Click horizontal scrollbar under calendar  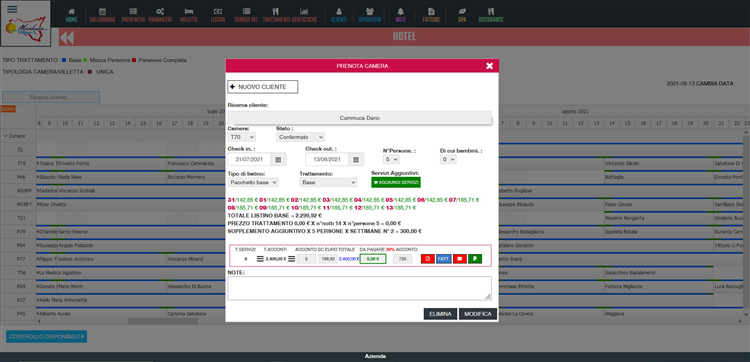coord(163,321)
